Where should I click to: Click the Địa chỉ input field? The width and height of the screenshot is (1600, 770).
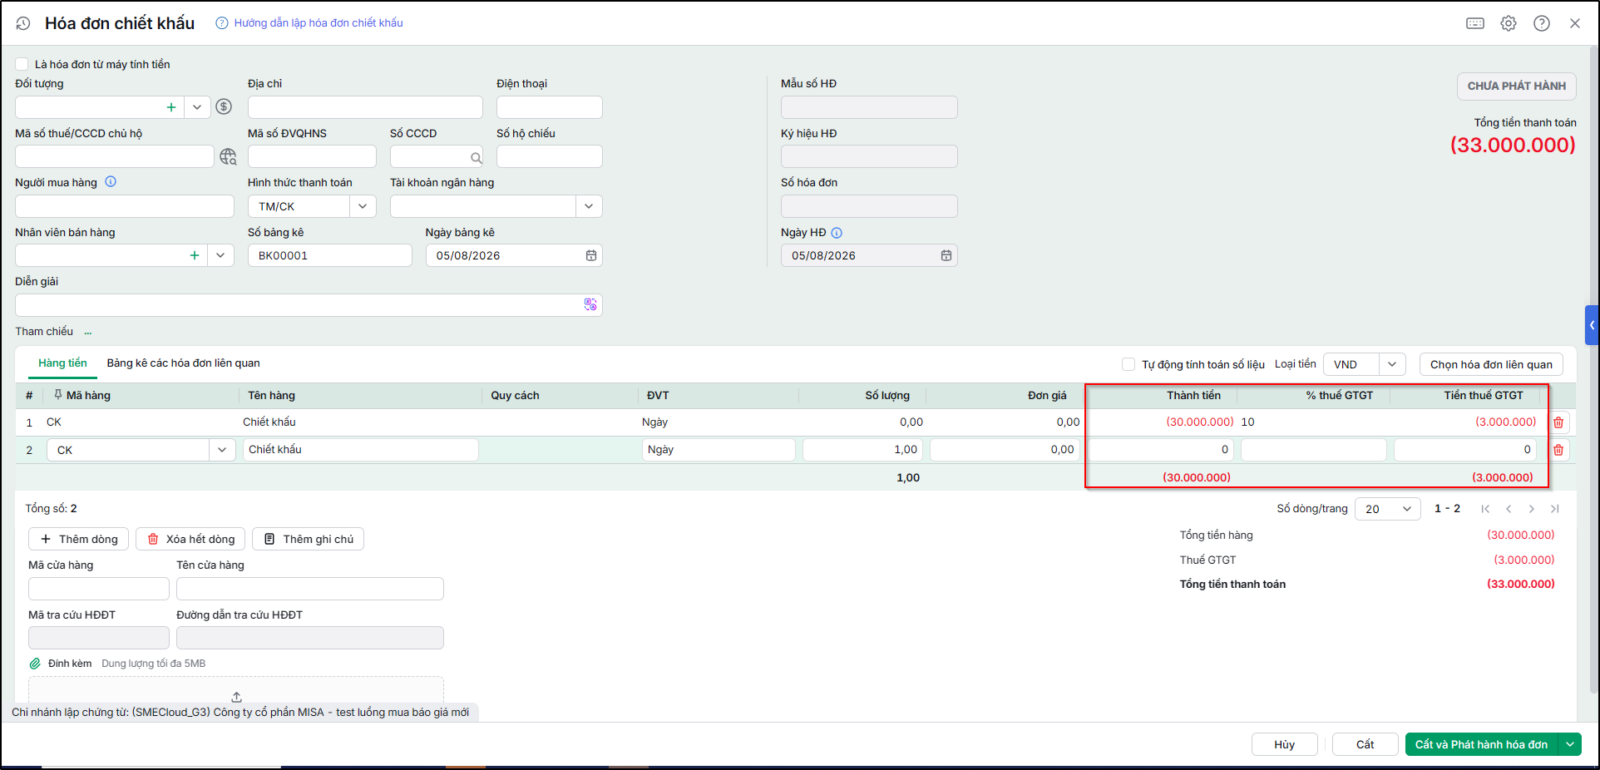[365, 107]
